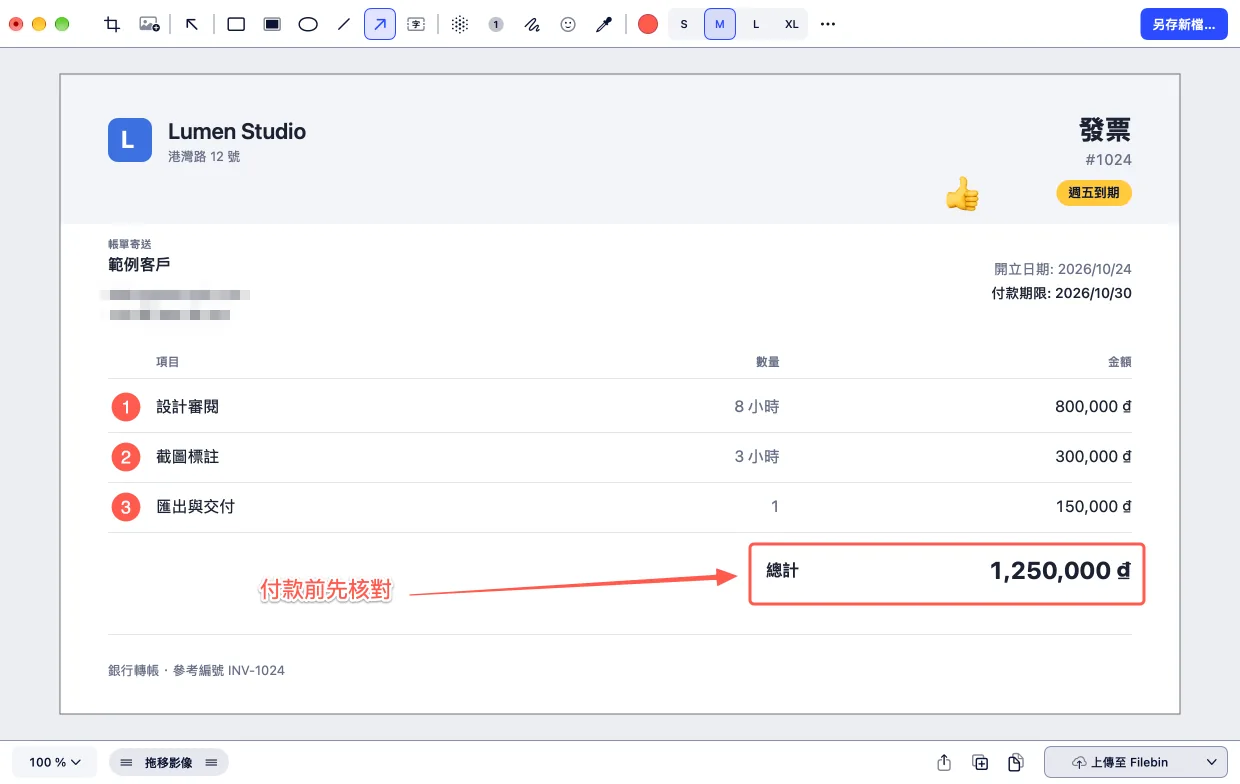Image resolution: width=1240 pixels, height=784 pixels.
Task: Click the 銀行轉帳 reference footer text
Action: click(196, 670)
